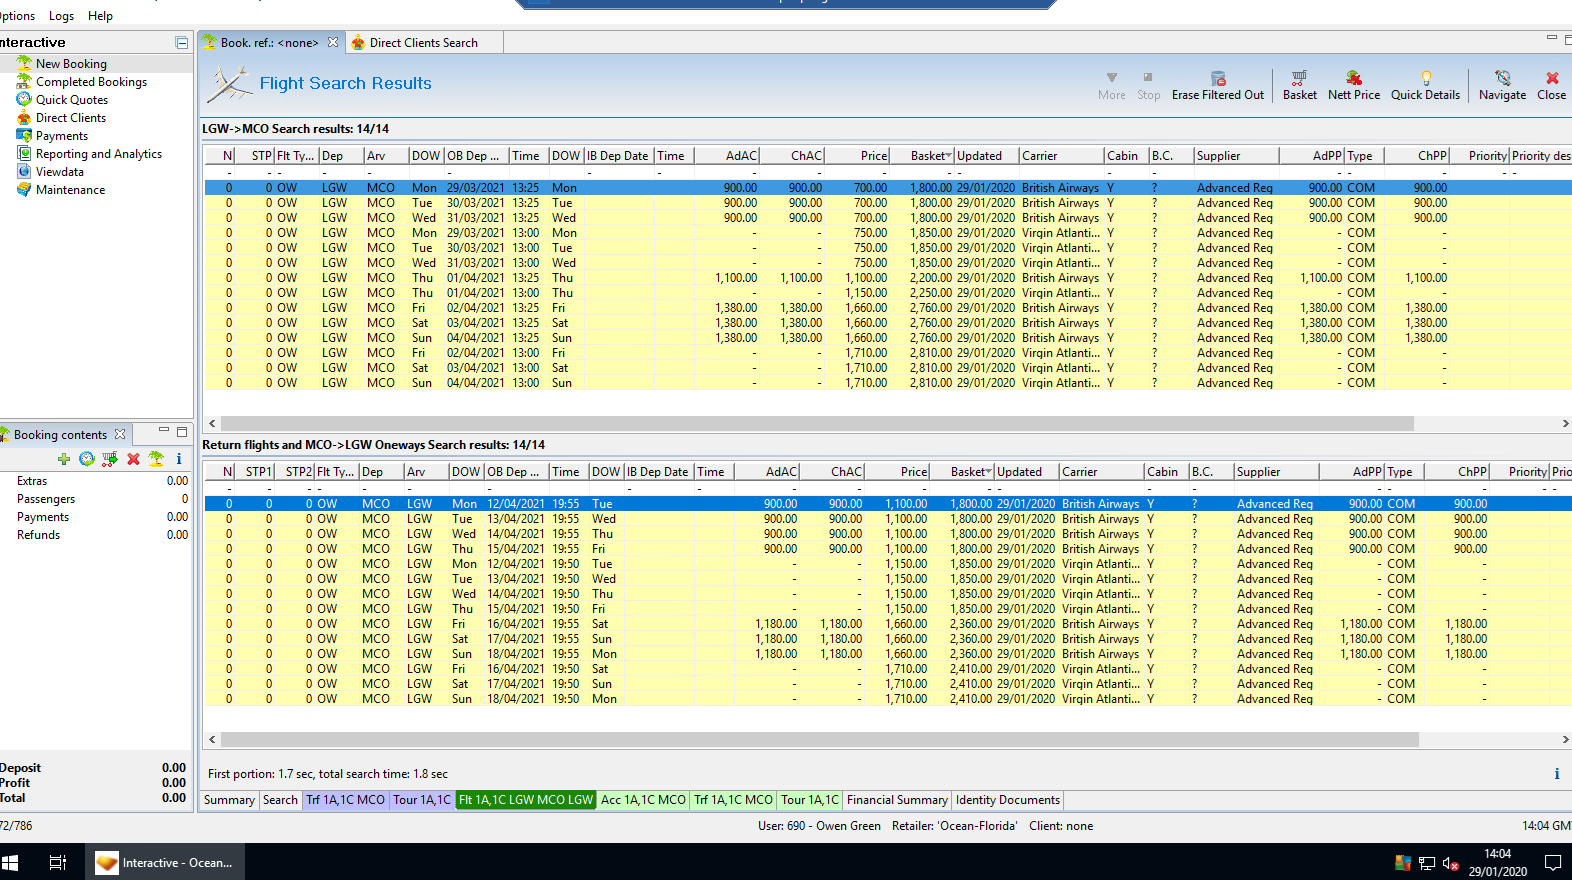Click the Erase Filtered Out icon
Screen dimensions: 1572x880
coord(1217,78)
